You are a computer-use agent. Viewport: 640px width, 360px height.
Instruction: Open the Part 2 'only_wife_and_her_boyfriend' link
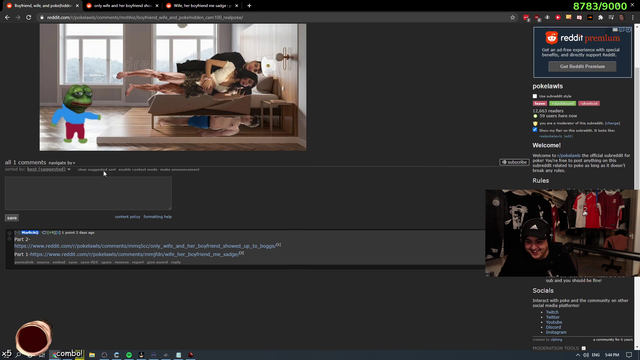click(x=145, y=246)
